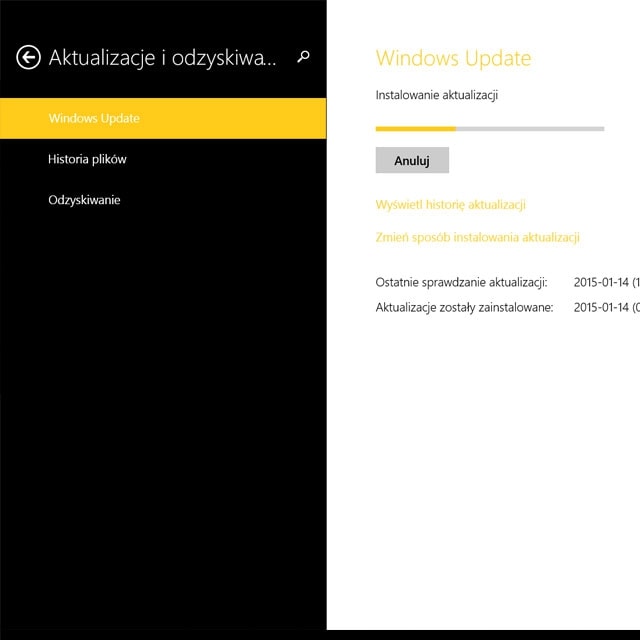Click the Aktualizacje i odzyskiwa... title
The width and height of the screenshot is (640, 640).
(x=162, y=58)
